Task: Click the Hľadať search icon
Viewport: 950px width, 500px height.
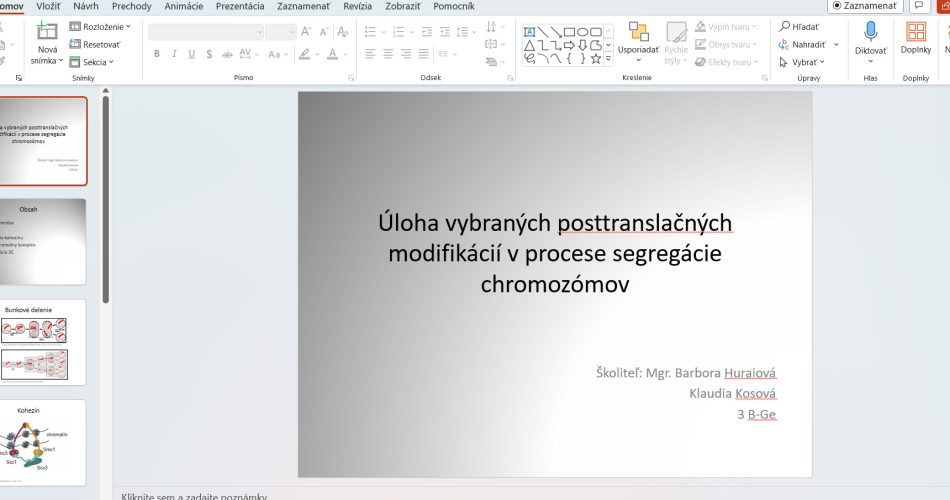Action: click(x=785, y=27)
